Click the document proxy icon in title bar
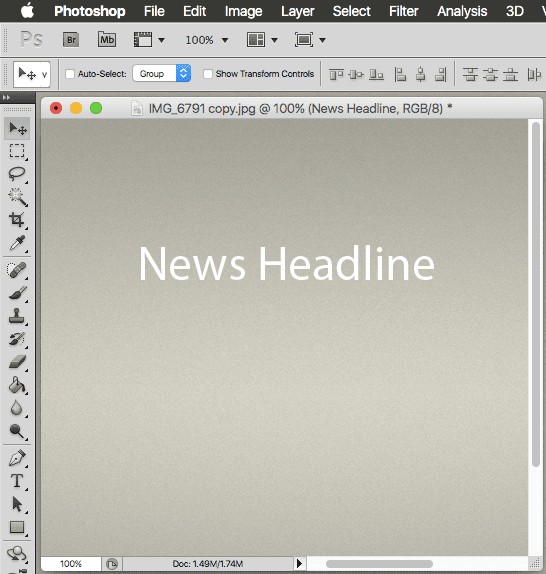The height and width of the screenshot is (574, 546). pos(137,108)
